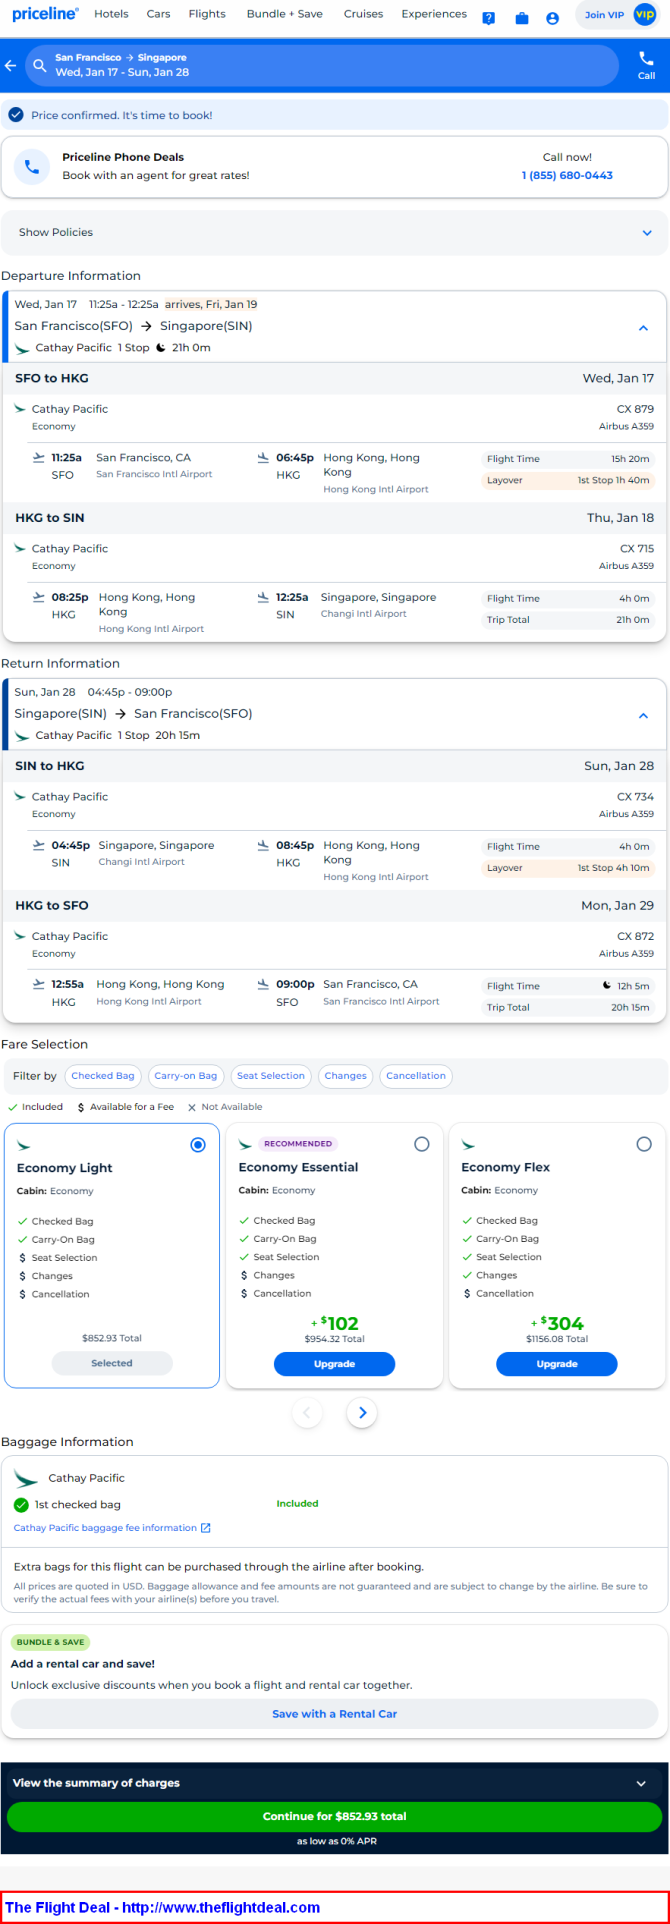The image size is (670, 1924).
Task: Toggle the Checked Bag filter chip
Action: (103, 1076)
